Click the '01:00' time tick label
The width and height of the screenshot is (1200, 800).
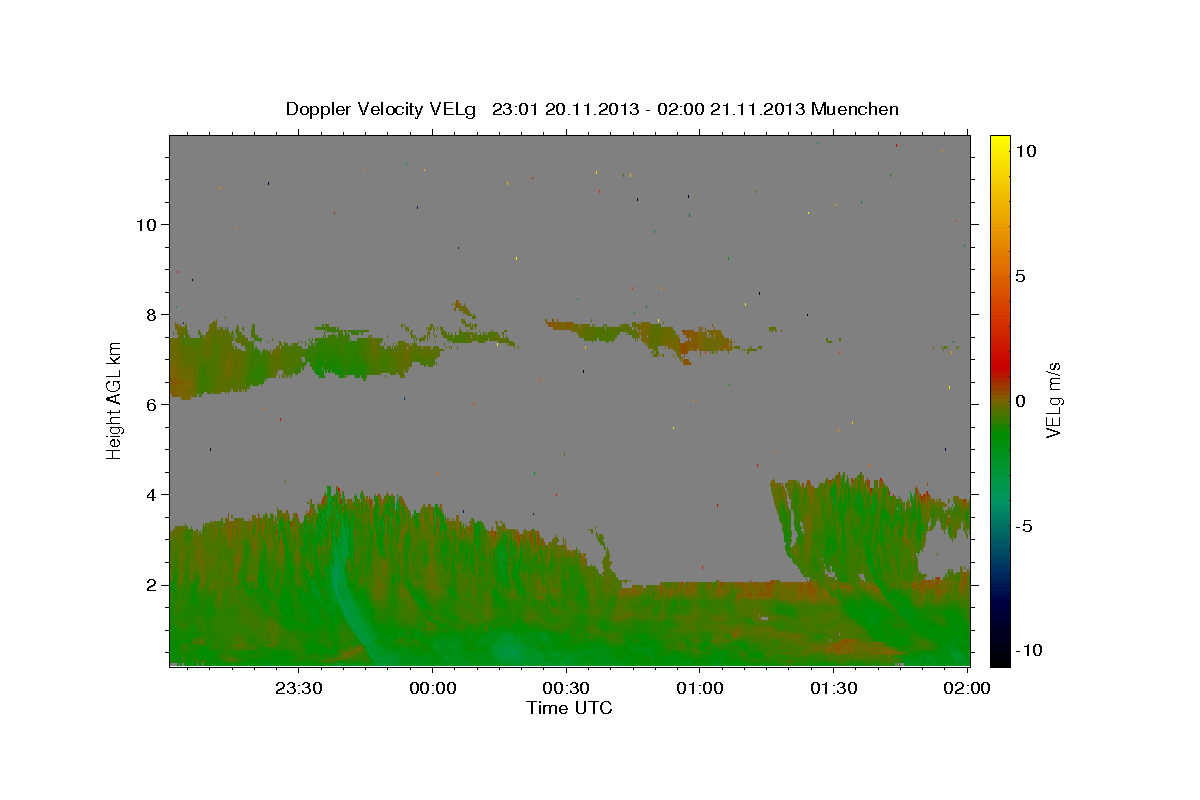click(x=700, y=688)
